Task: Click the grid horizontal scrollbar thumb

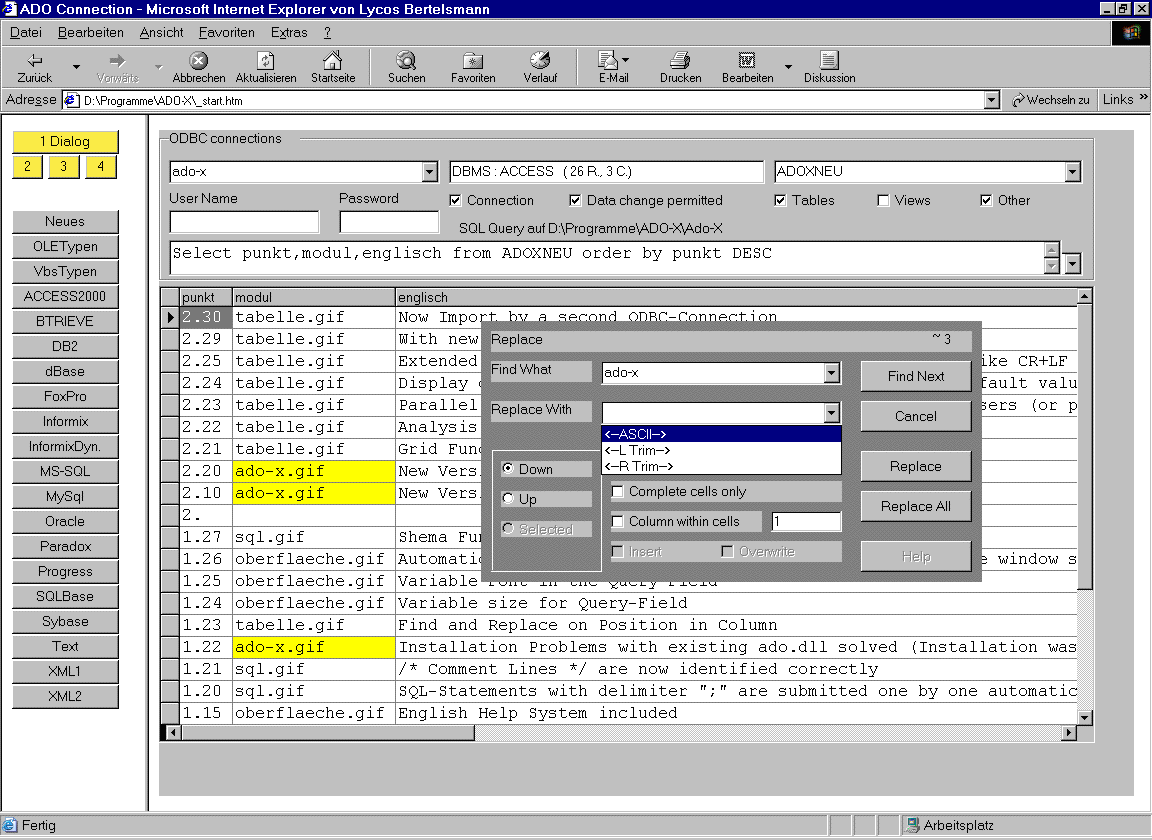Action: (x=328, y=733)
